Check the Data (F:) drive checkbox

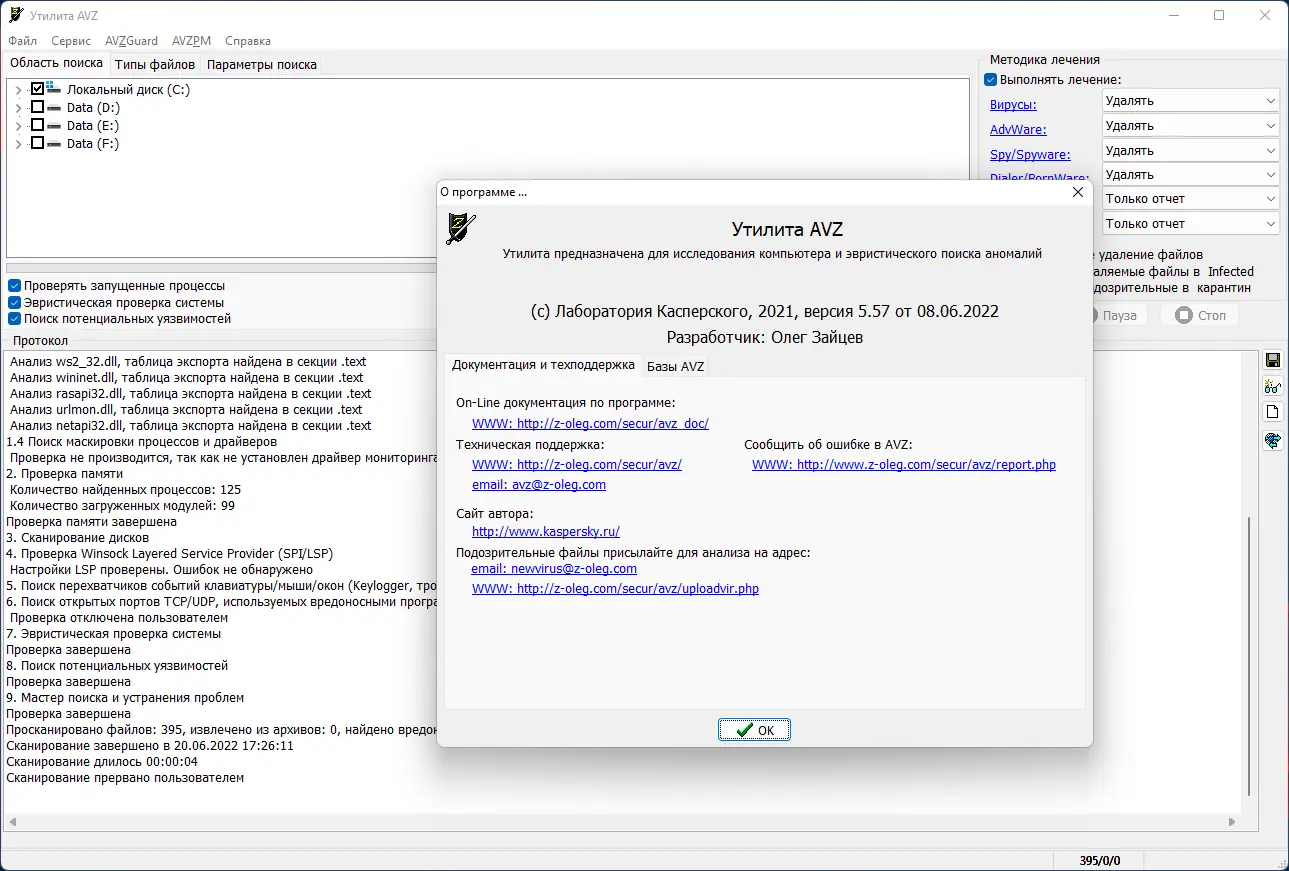click(38, 143)
